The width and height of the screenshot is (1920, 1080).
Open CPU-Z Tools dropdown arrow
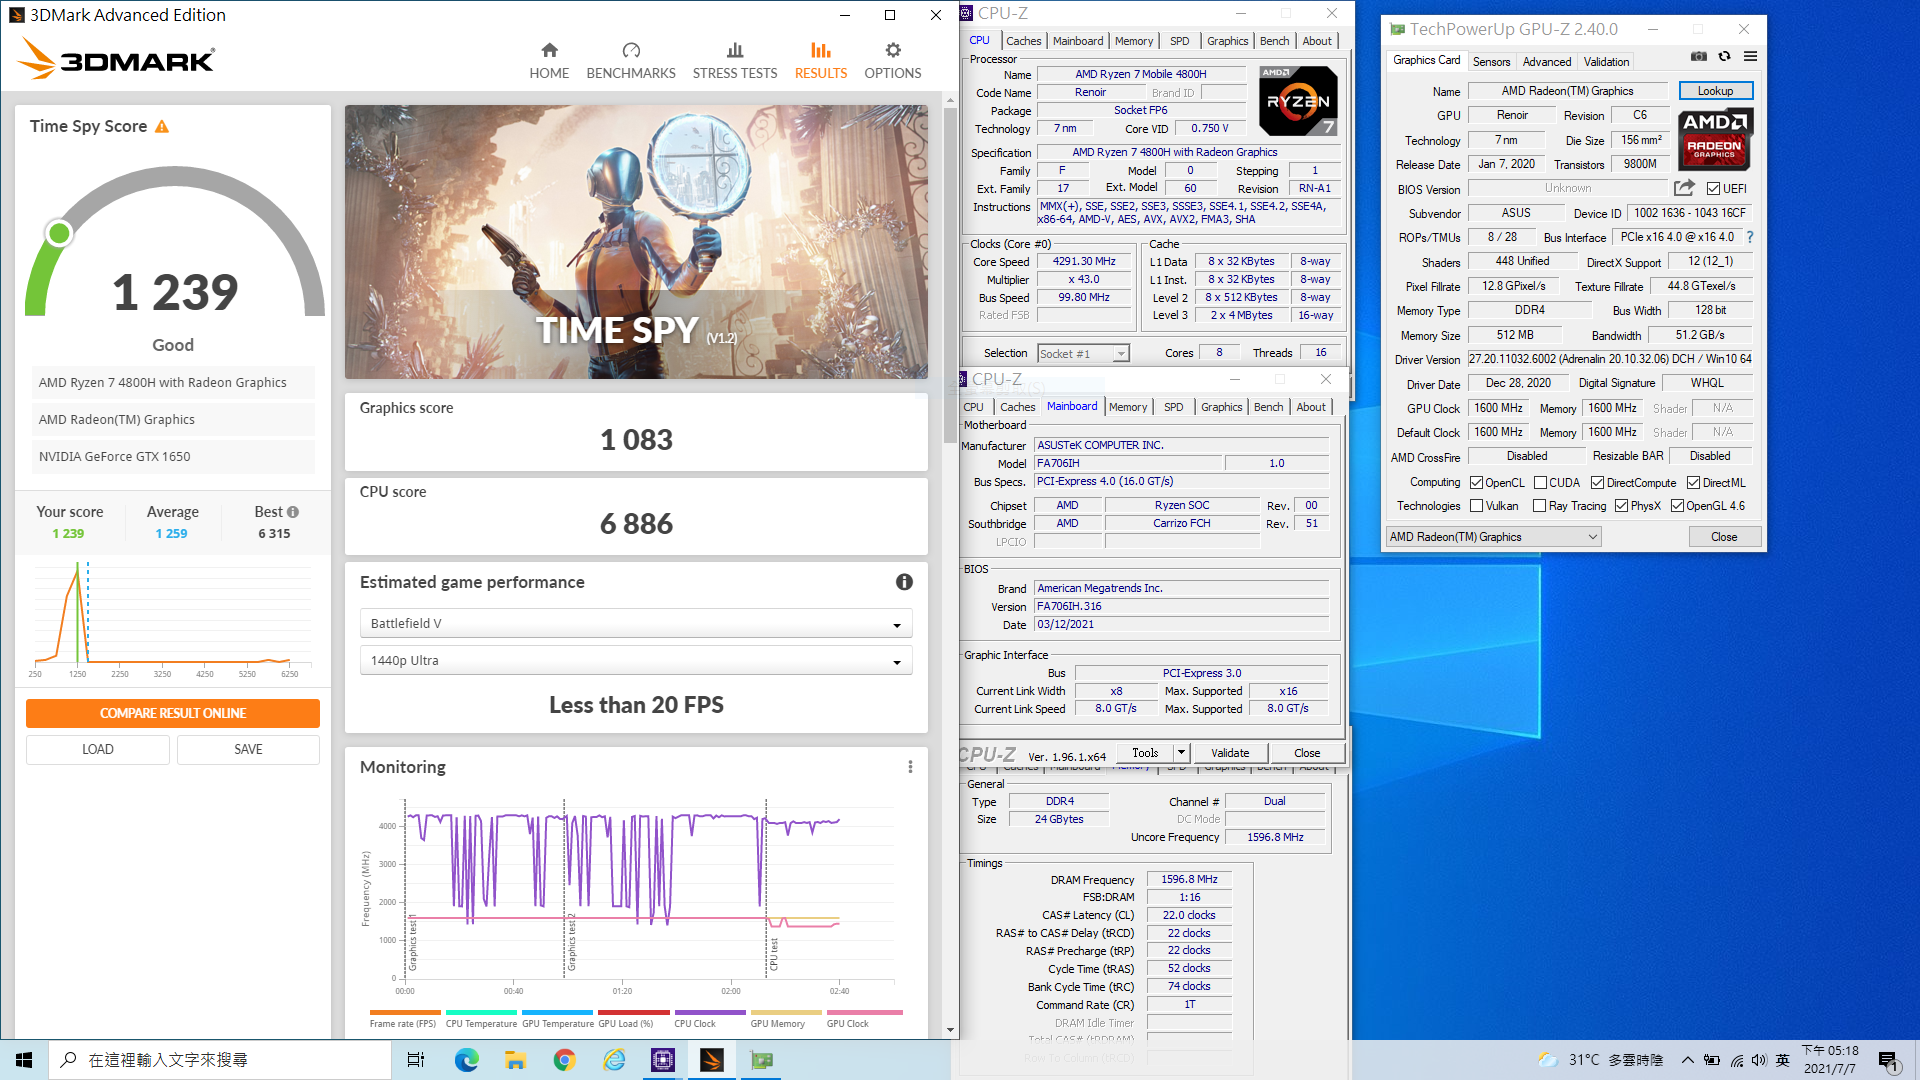point(1181,752)
